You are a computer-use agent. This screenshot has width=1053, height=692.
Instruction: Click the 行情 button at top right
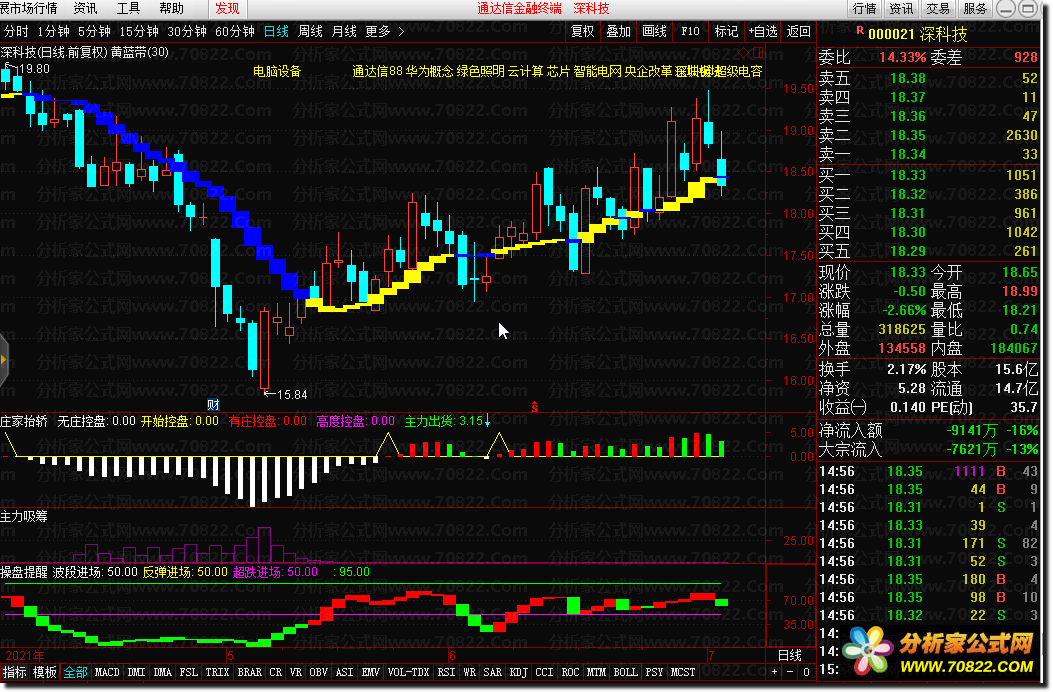coord(864,9)
